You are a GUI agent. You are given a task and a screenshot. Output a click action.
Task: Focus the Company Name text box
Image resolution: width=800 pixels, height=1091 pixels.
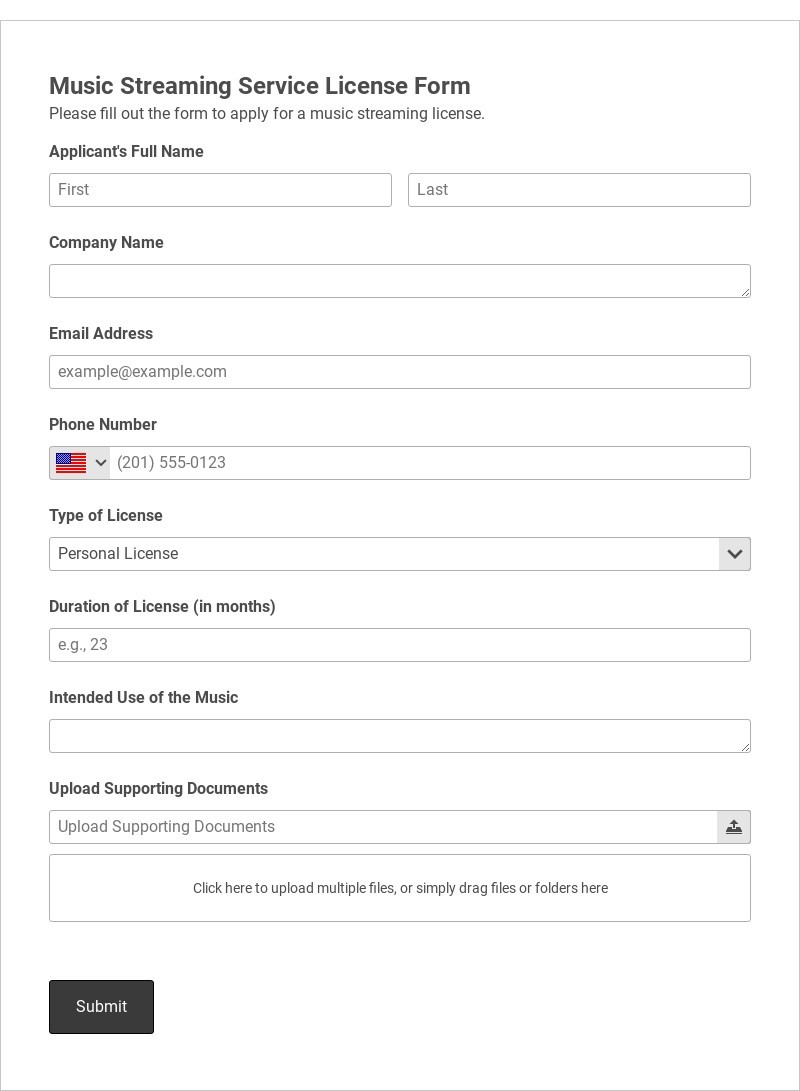point(399,281)
